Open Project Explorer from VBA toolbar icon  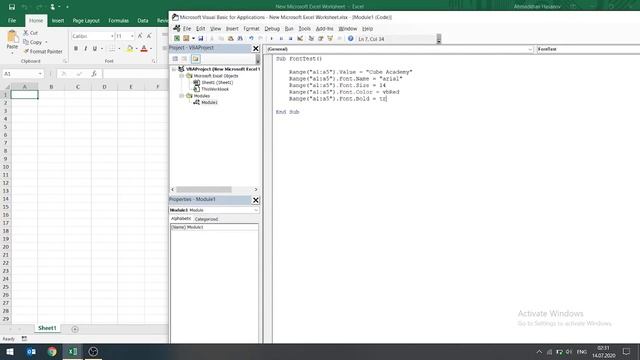(x=311, y=38)
